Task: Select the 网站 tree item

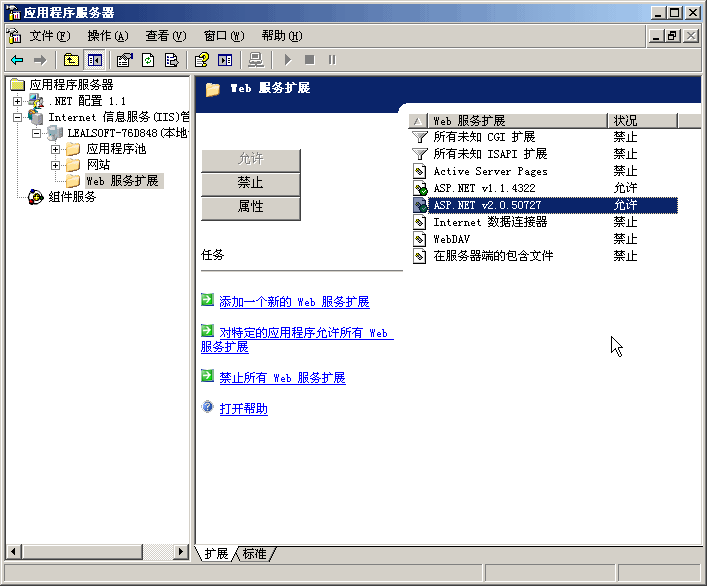Action: click(98, 165)
